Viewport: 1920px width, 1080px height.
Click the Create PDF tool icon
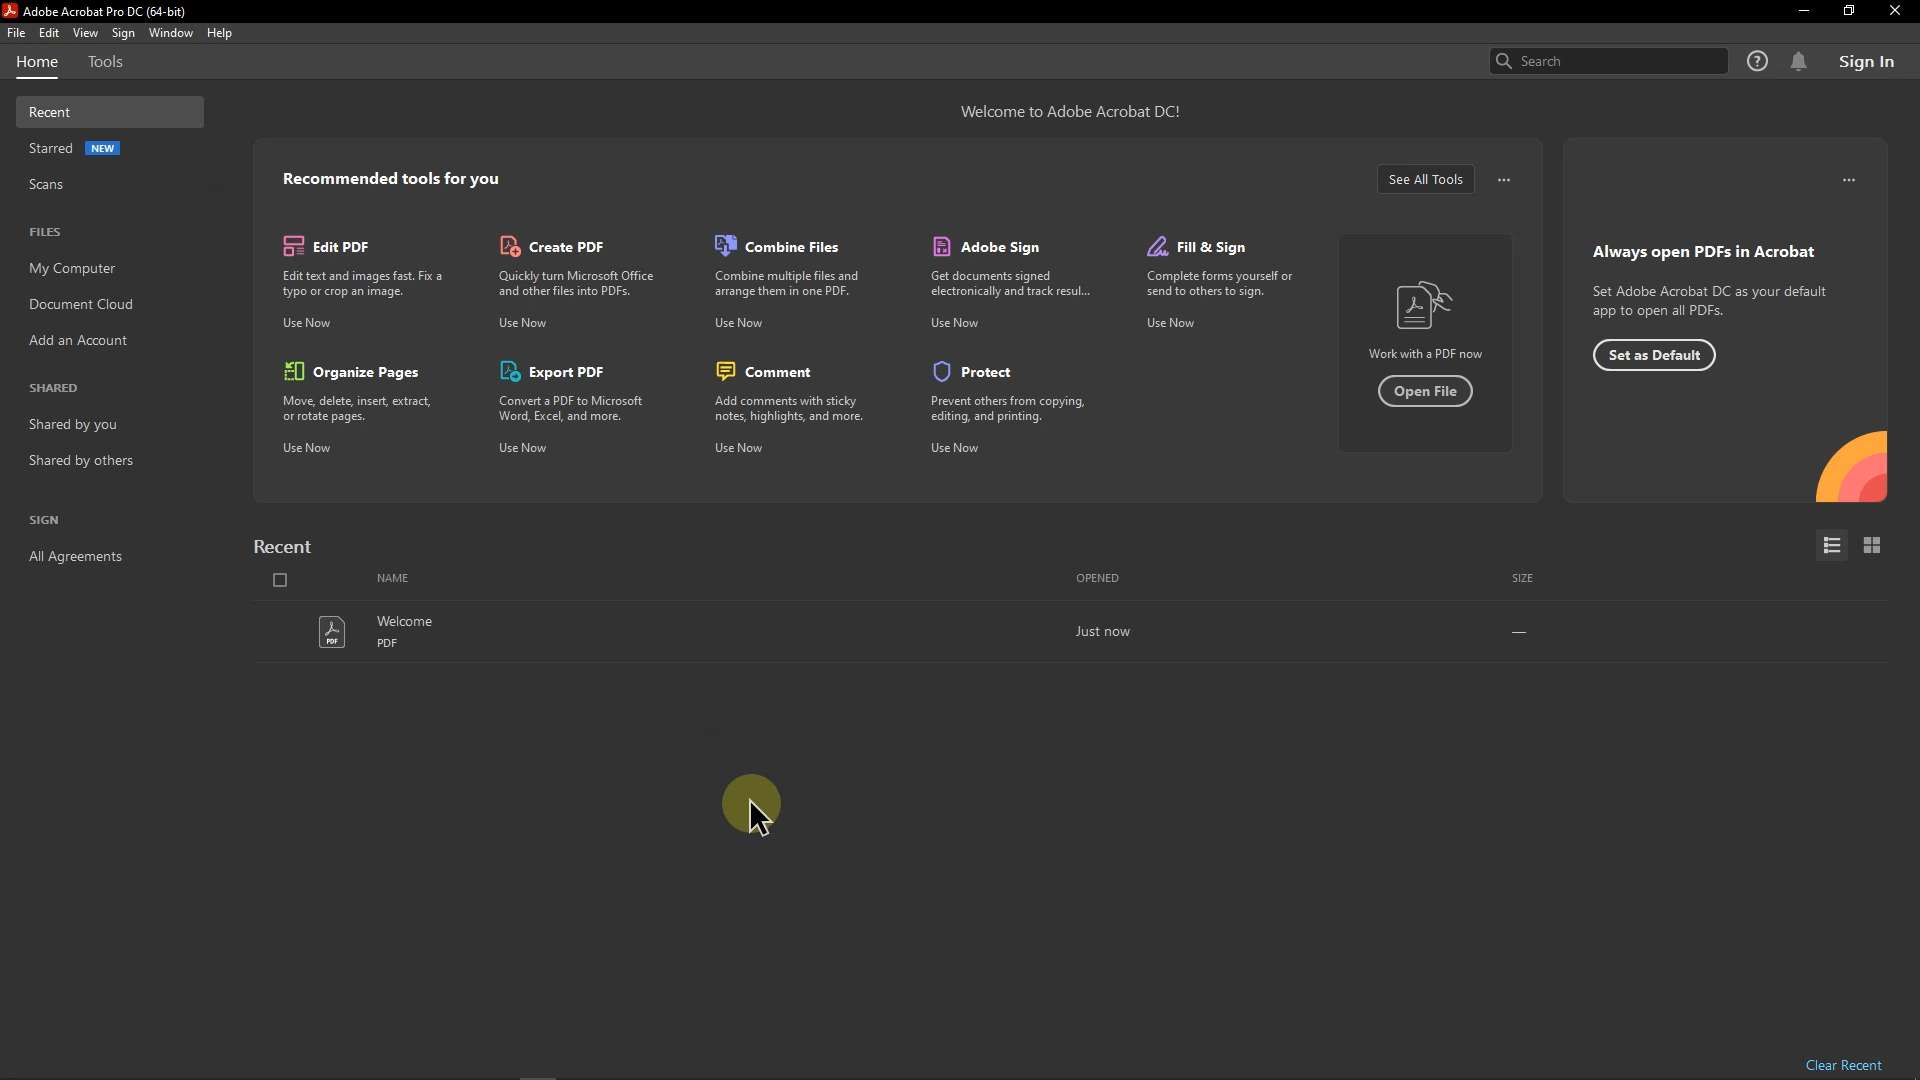click(x=510, y=246)
